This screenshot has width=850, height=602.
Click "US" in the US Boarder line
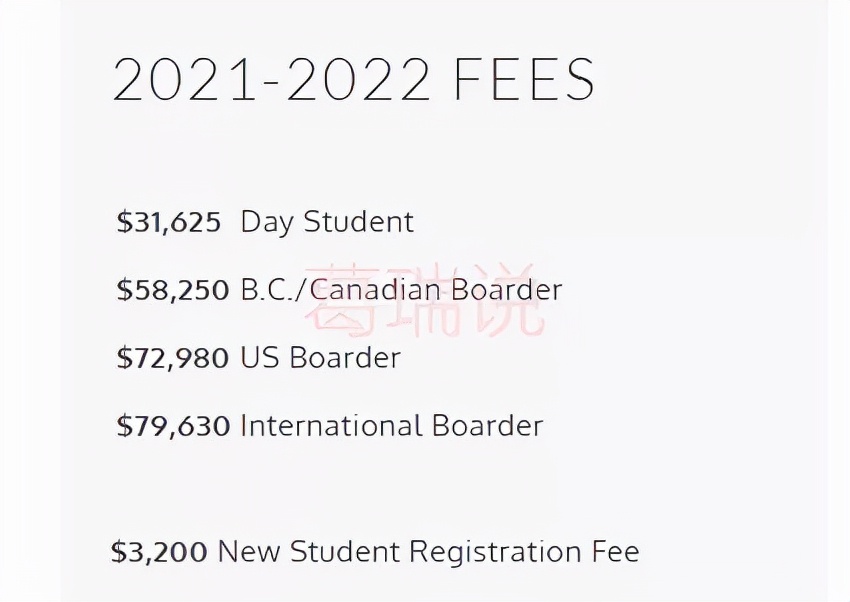[256, 358]
